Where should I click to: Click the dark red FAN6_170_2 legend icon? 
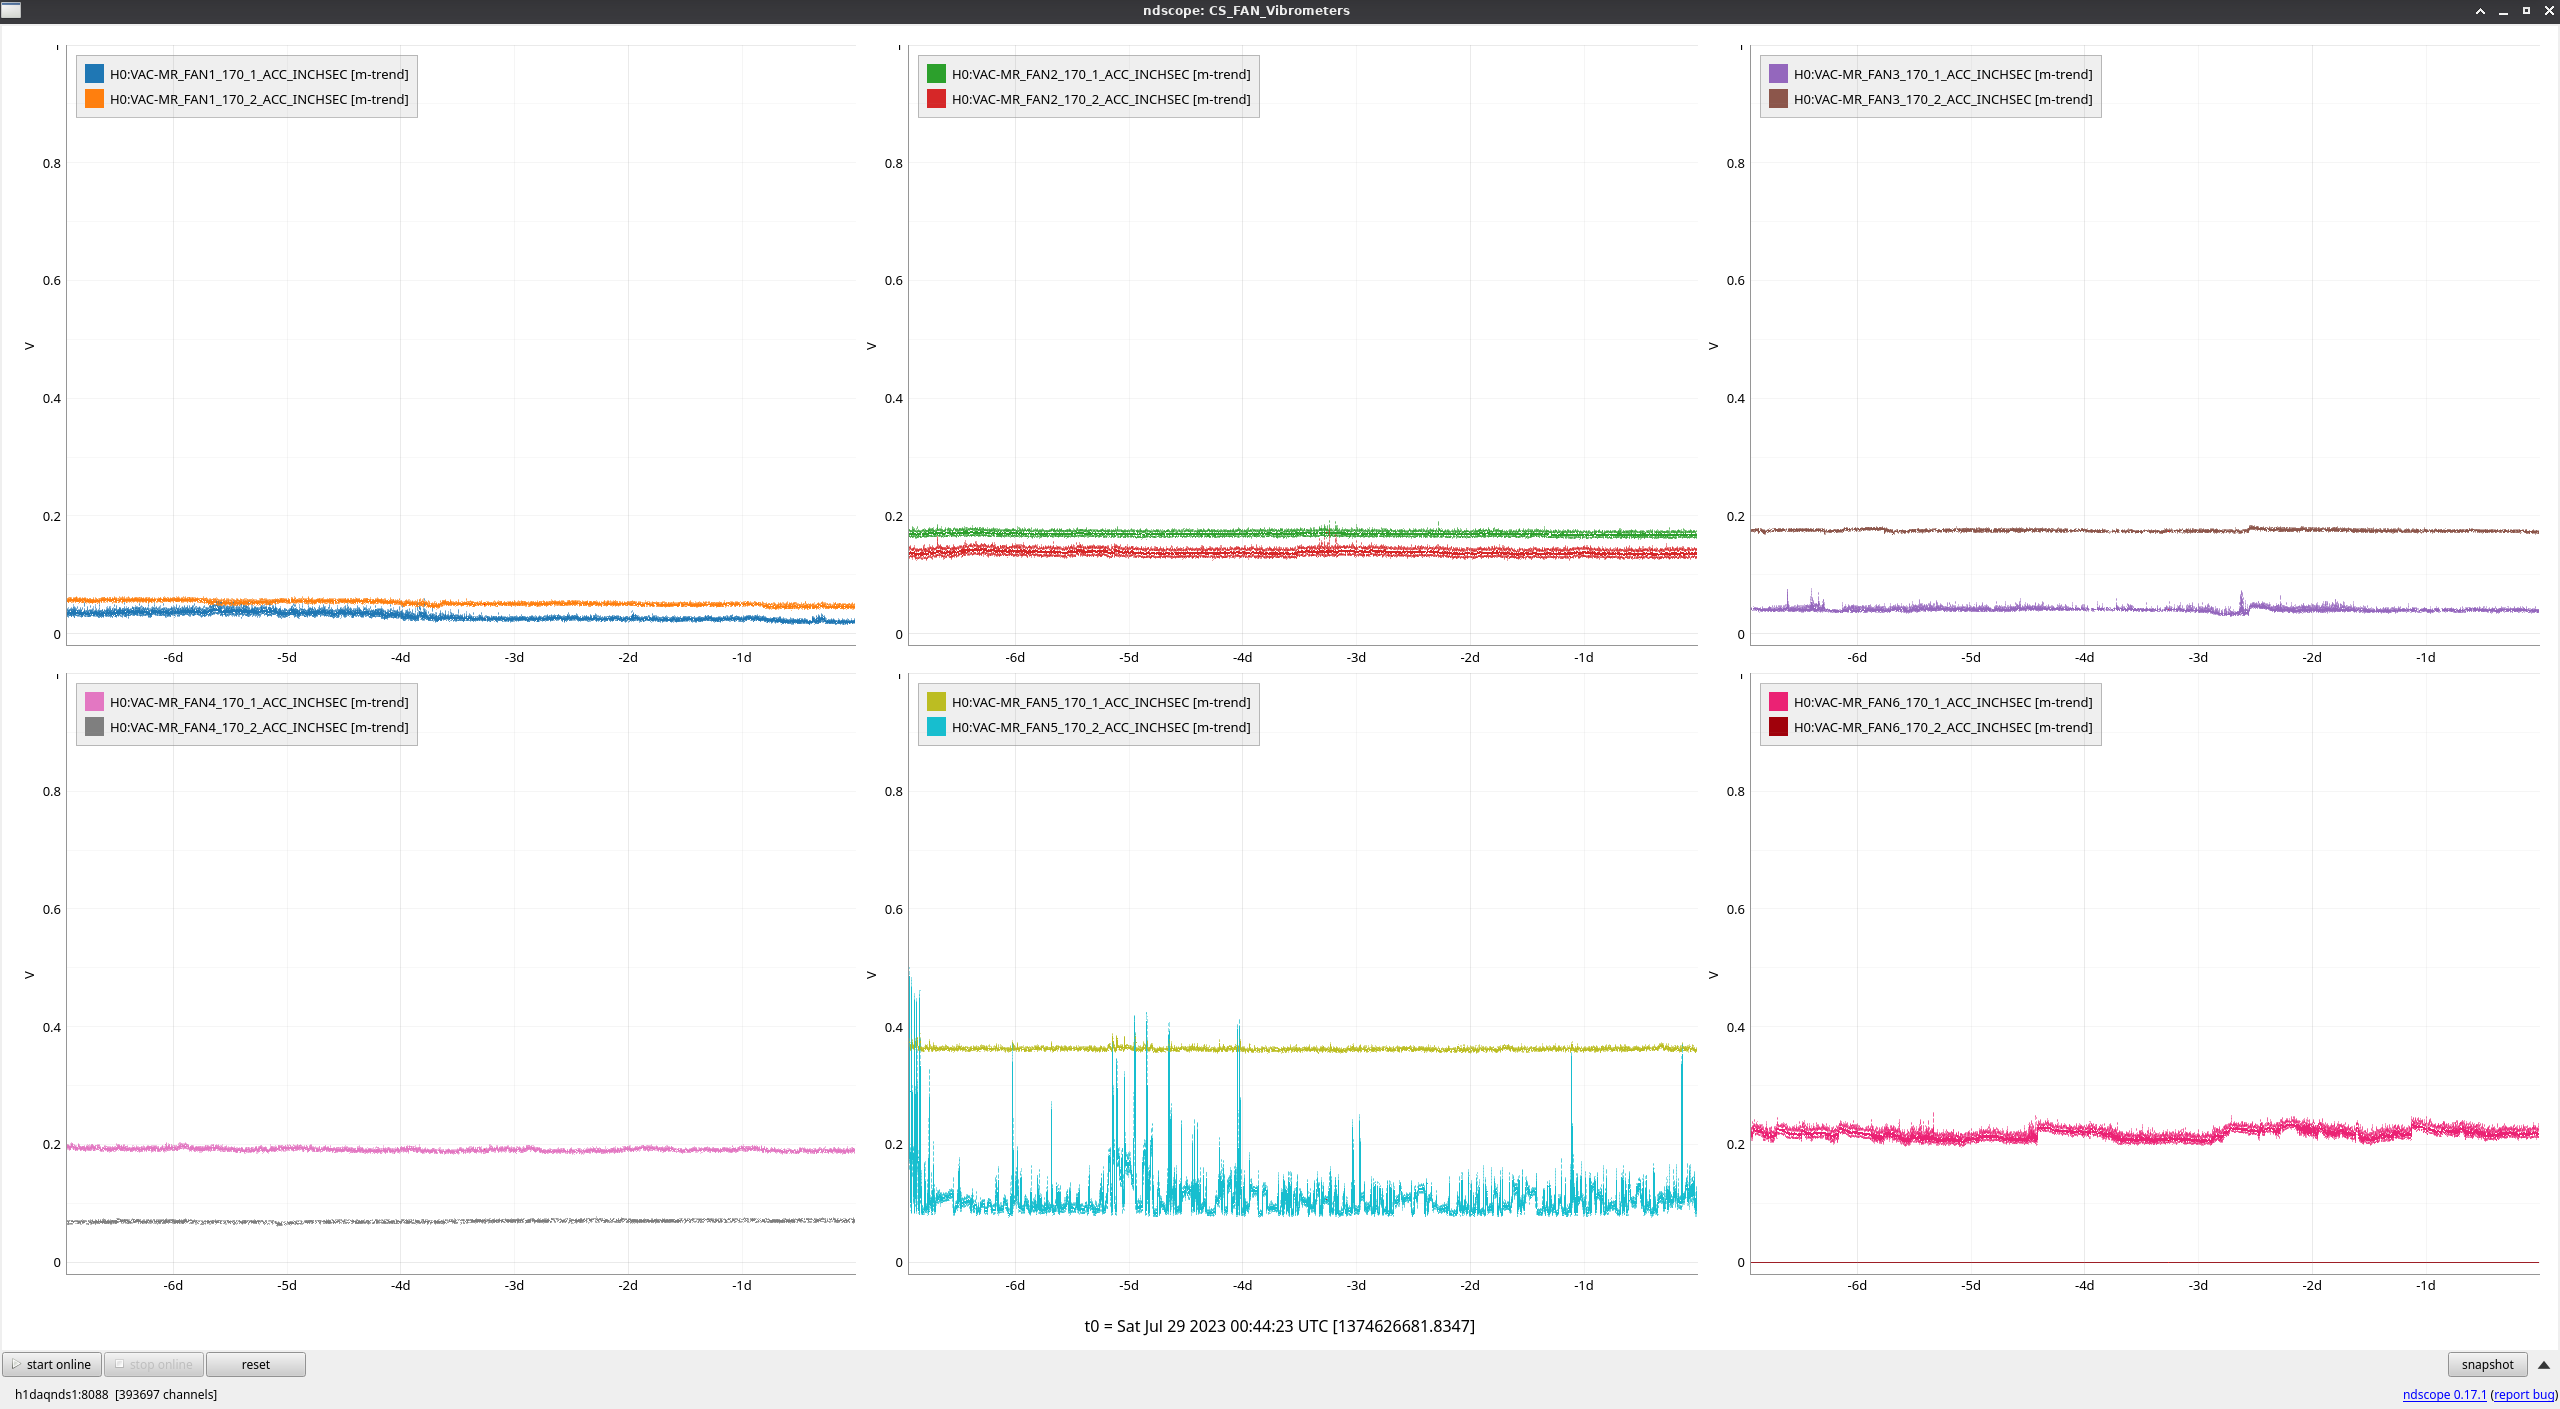tap(1778, 727)
